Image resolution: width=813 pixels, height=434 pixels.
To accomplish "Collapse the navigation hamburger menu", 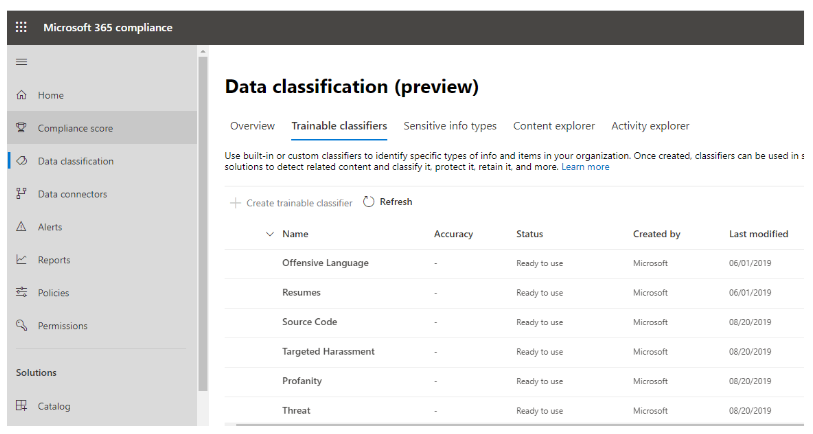I will 21,62.
